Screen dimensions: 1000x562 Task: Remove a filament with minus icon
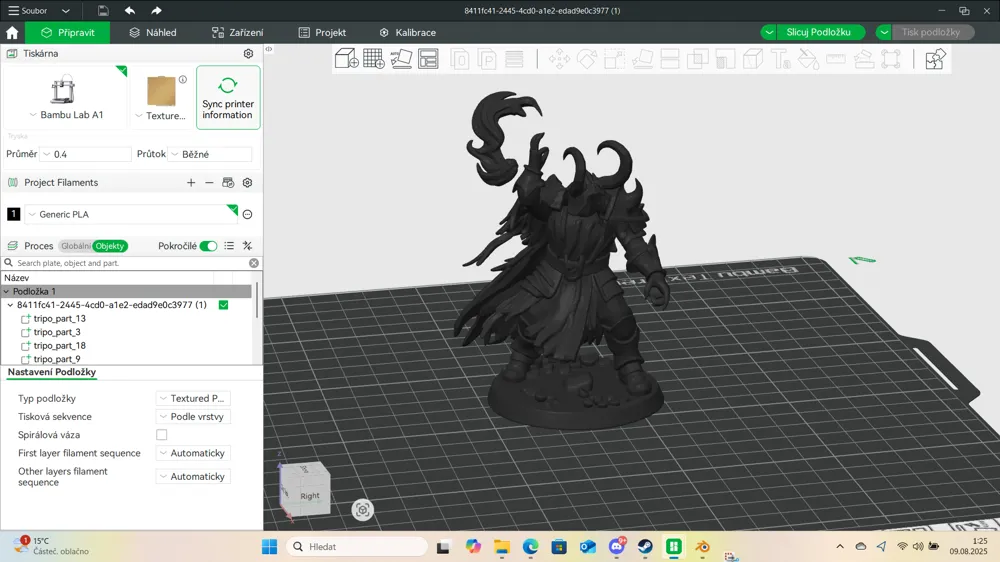[x=209, y=182]
